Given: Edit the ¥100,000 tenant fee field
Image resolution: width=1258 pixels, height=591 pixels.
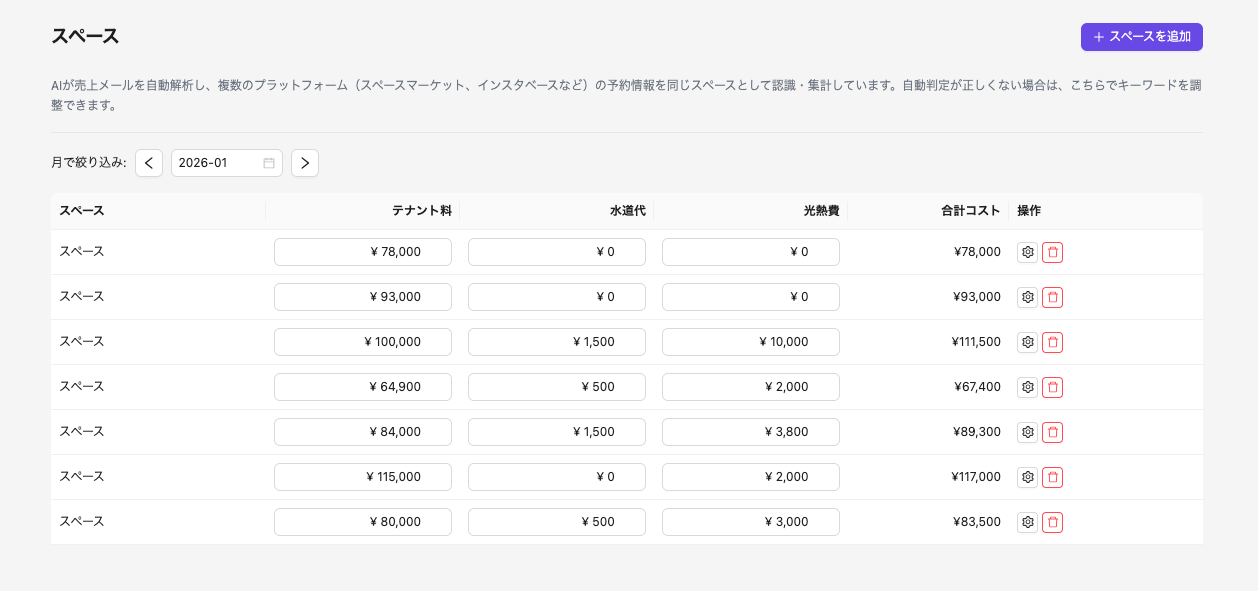Looking at the screenshot, I should coord(362,342).
